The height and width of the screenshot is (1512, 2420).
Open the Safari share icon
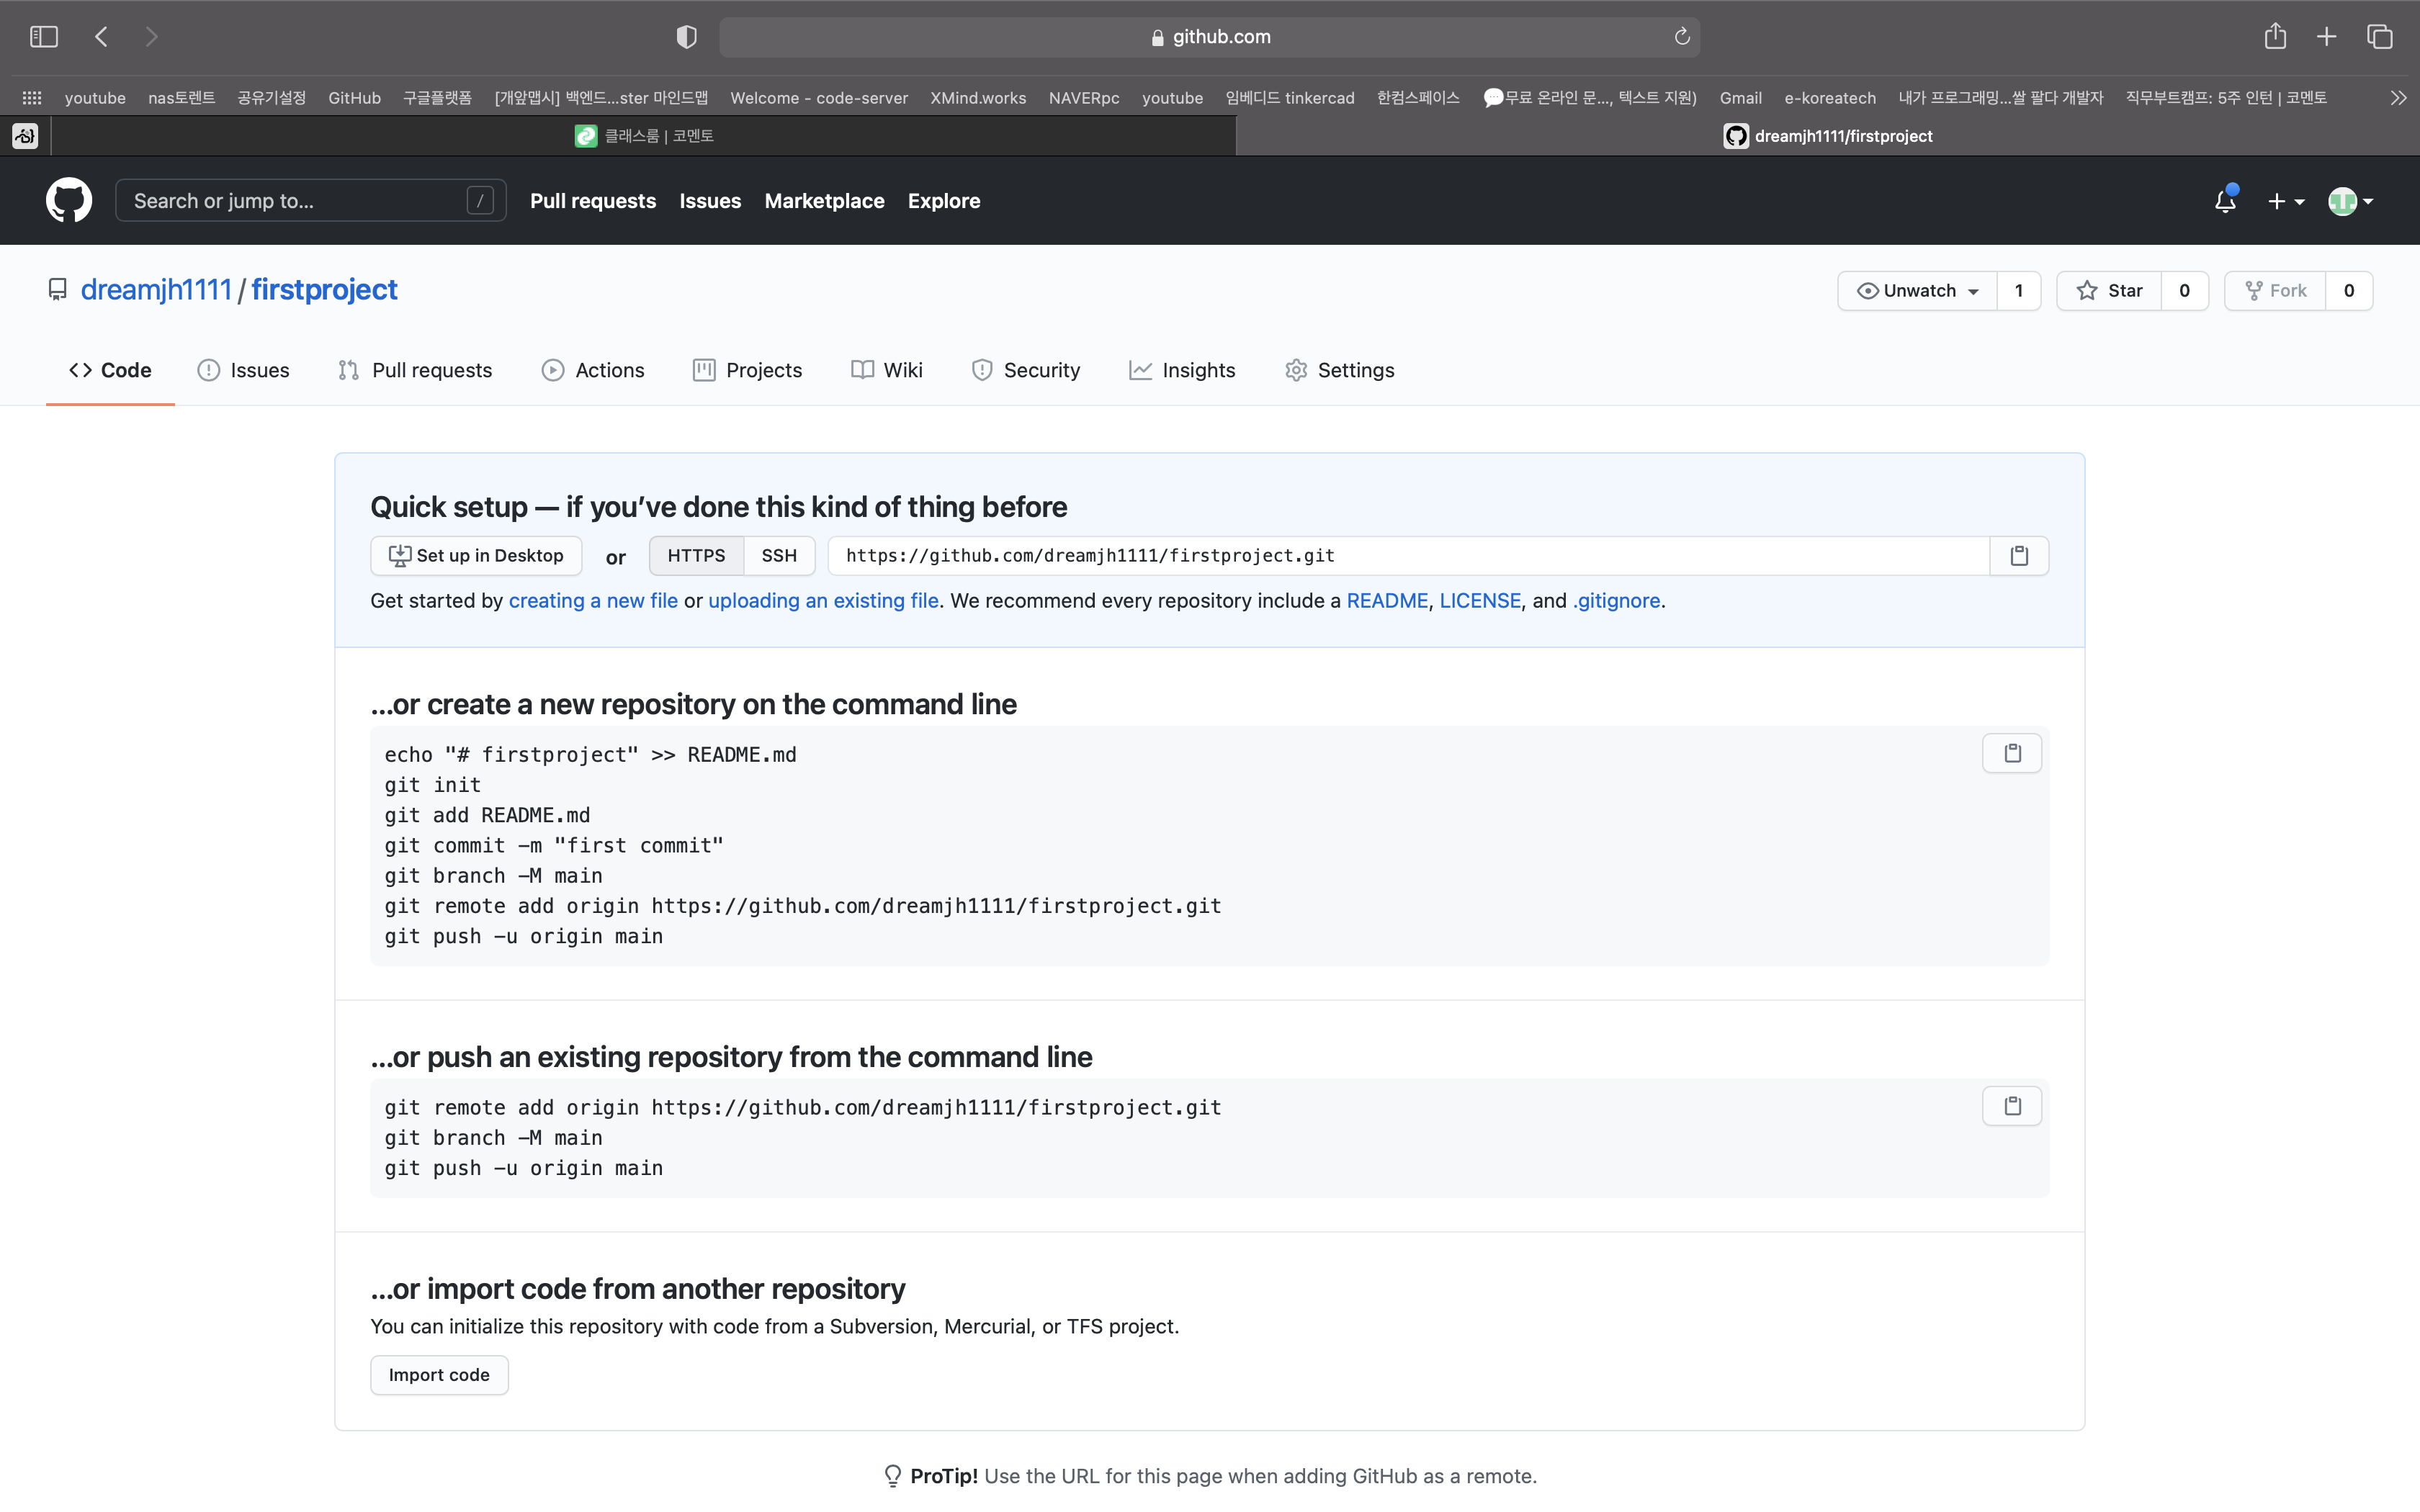[x=2275, y=36]
